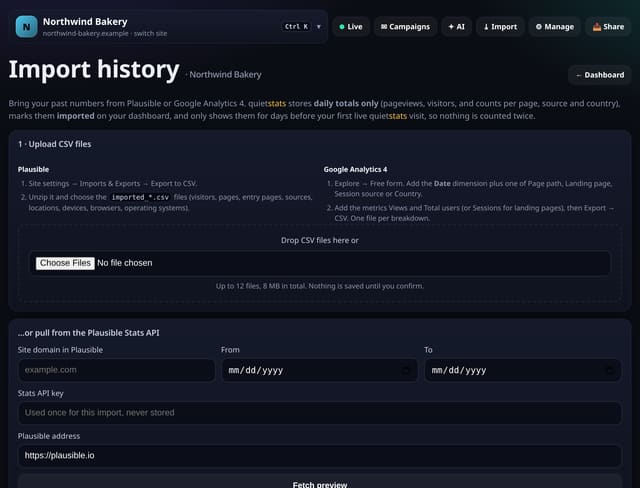
Task: Click the Plausible address field
Action: (320, 455)
